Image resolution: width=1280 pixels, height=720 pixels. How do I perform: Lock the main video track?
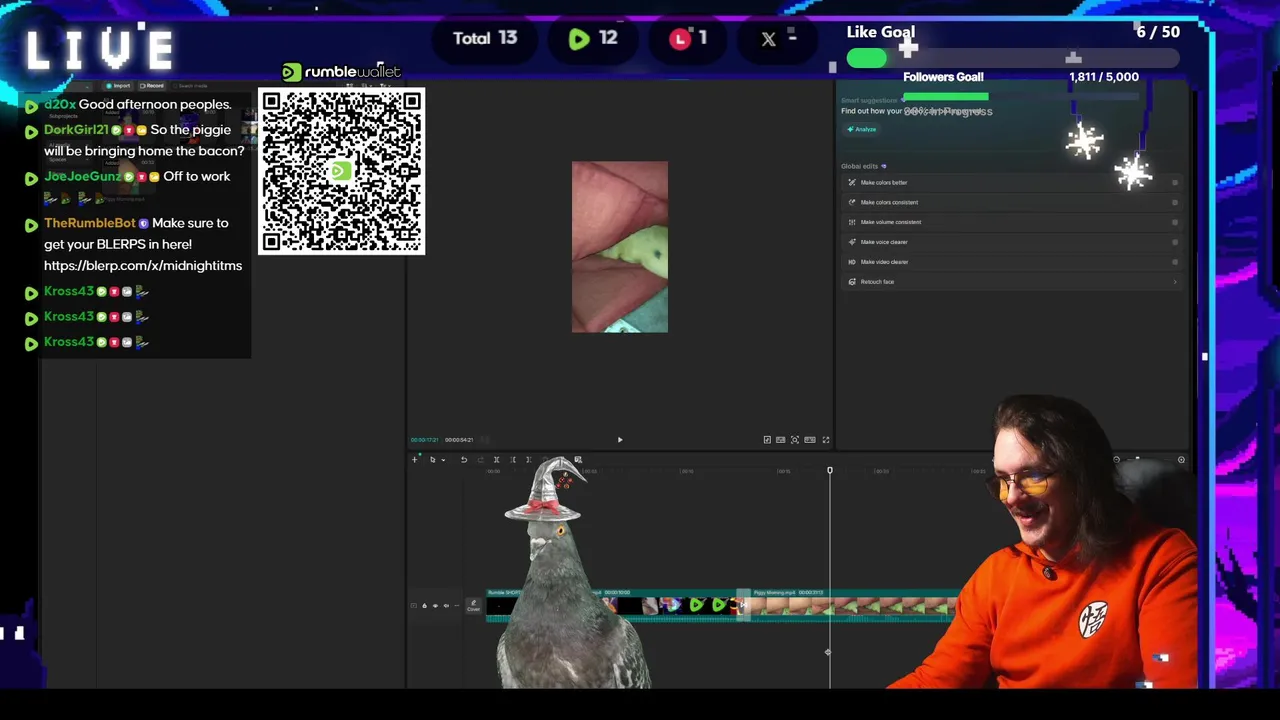pos(424,606)
